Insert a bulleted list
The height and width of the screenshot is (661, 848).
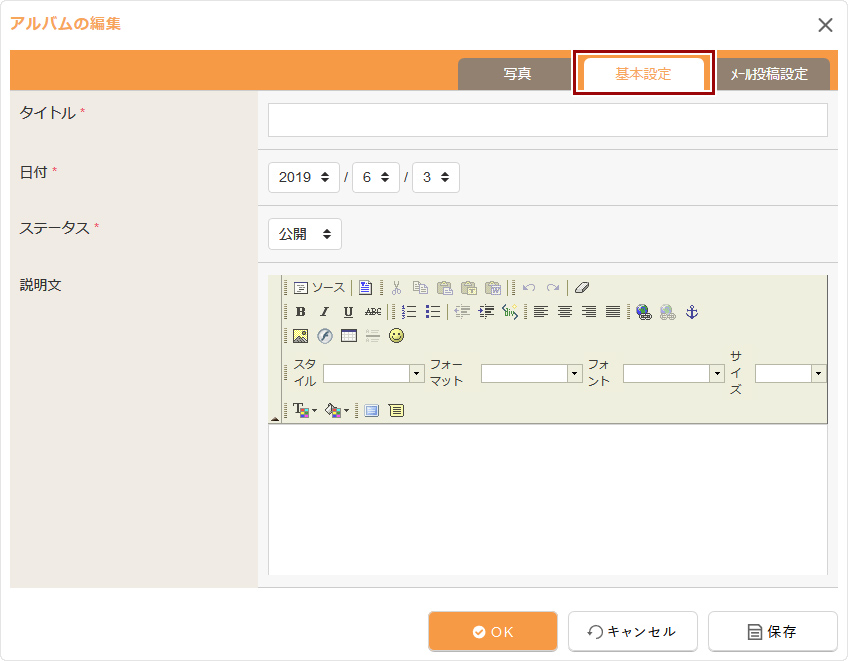click(433, 312)
